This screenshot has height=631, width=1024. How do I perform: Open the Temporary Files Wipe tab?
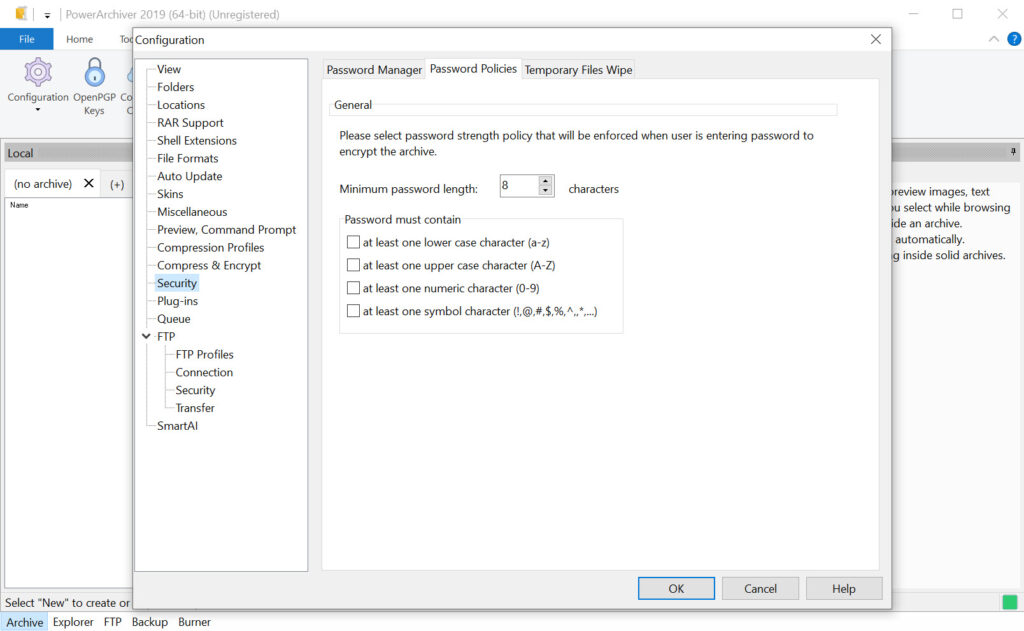(578, 70)
